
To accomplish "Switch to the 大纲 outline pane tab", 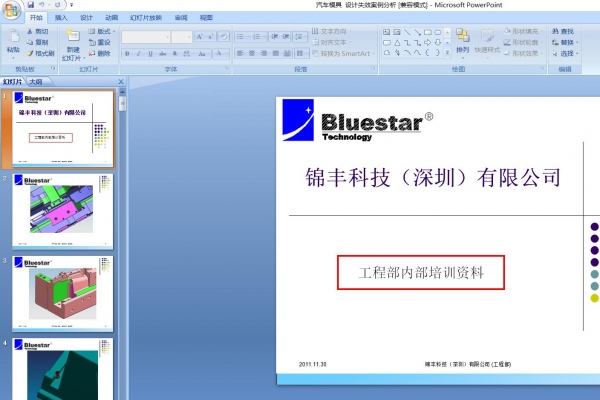I will pyautogui.click(x=36, y=82).
